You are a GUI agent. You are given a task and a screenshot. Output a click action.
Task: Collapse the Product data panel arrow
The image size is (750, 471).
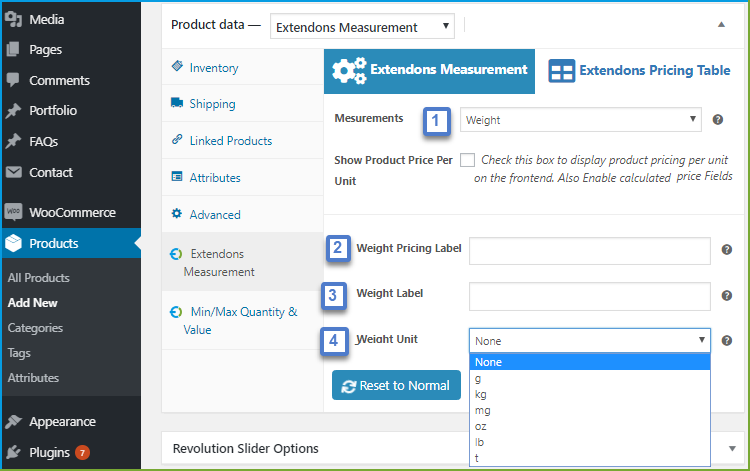click(x=721, y=25)
